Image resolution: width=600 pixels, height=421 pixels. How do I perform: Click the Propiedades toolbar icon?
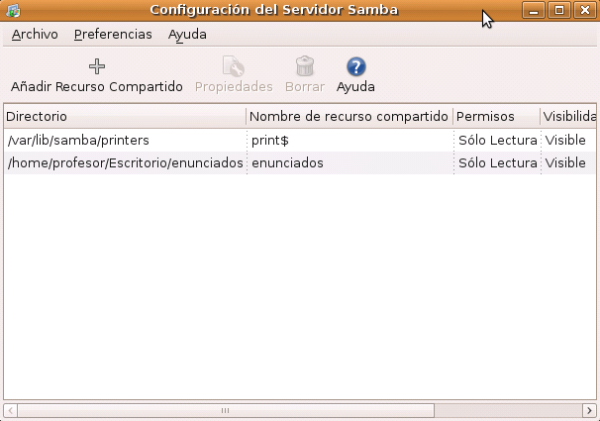click(233, 67)
